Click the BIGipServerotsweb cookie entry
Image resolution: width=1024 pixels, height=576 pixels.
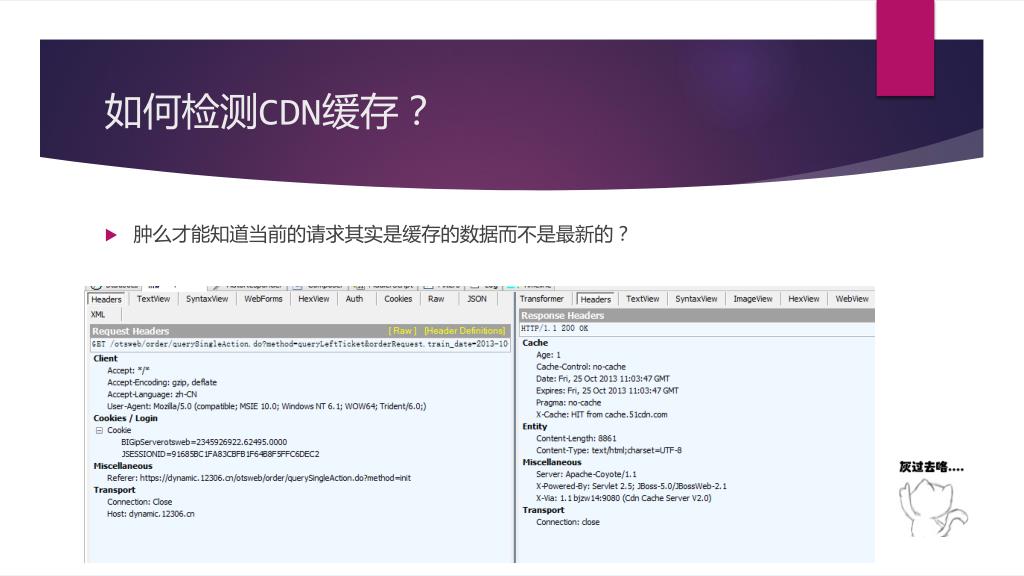204,442
